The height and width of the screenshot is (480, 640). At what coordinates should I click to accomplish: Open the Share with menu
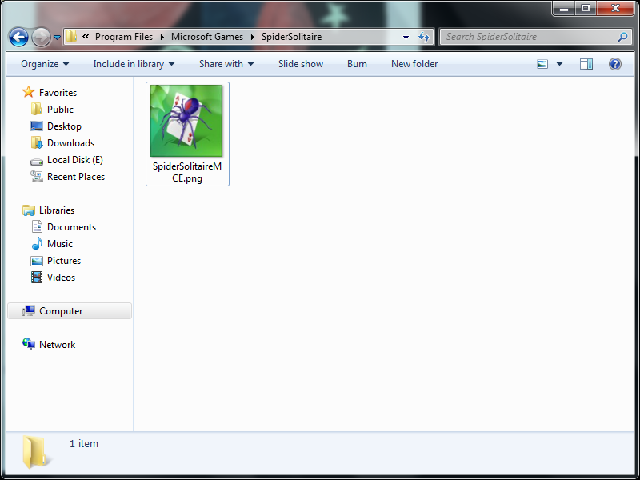point(226,64)
